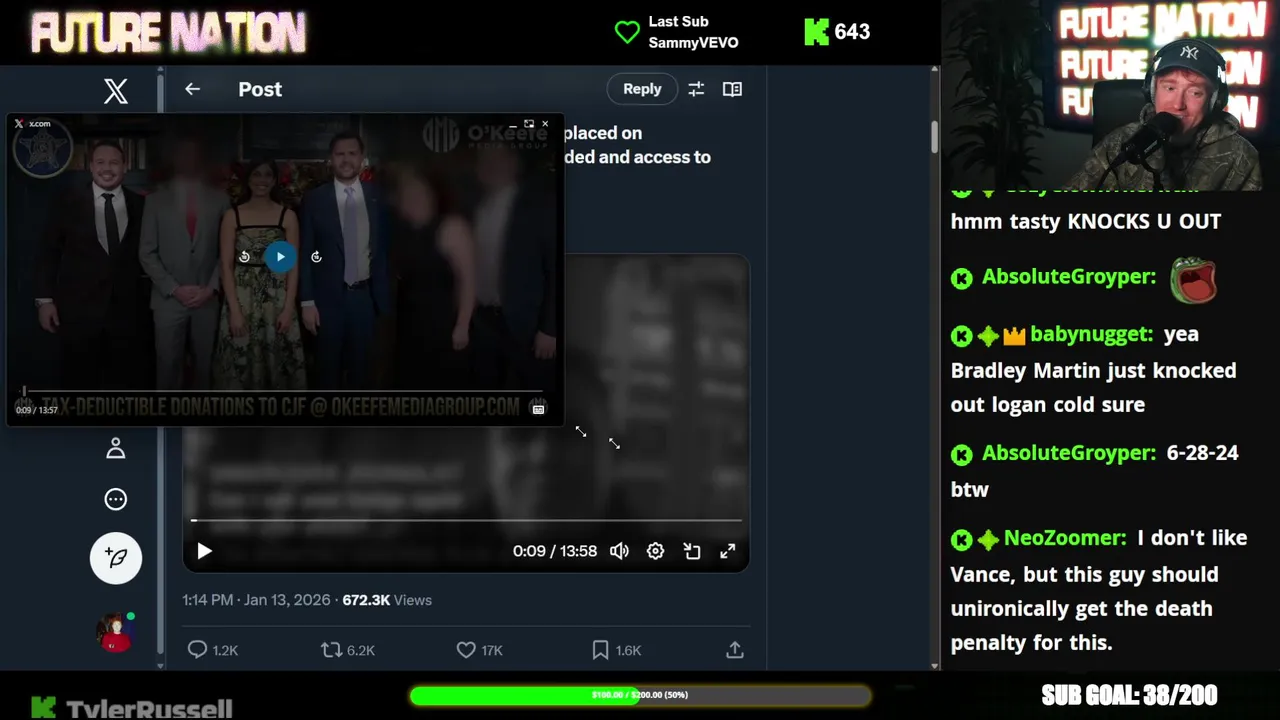Click the Kick logo next to 643

pos(816,32)
